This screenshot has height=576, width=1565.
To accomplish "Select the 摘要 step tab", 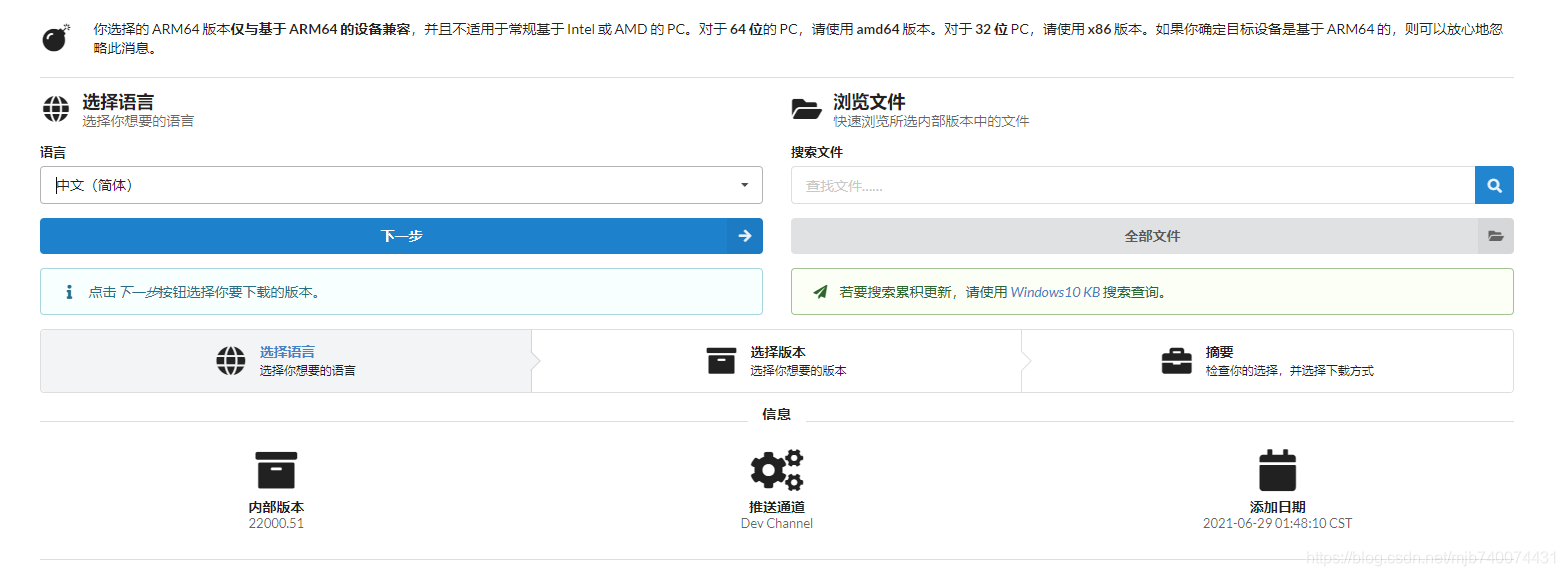I will (x=1267, y=361).
